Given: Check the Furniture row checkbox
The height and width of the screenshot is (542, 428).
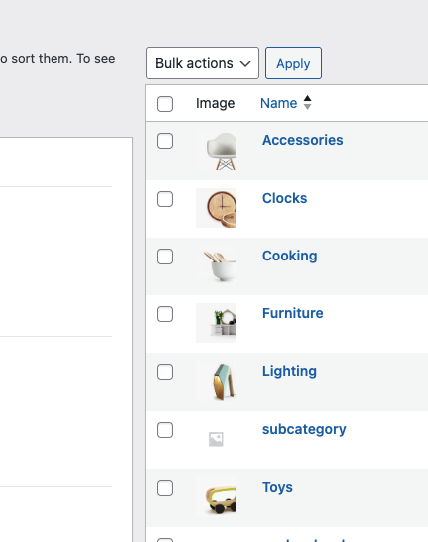Looking at the screenshot, I should point(165,314).
